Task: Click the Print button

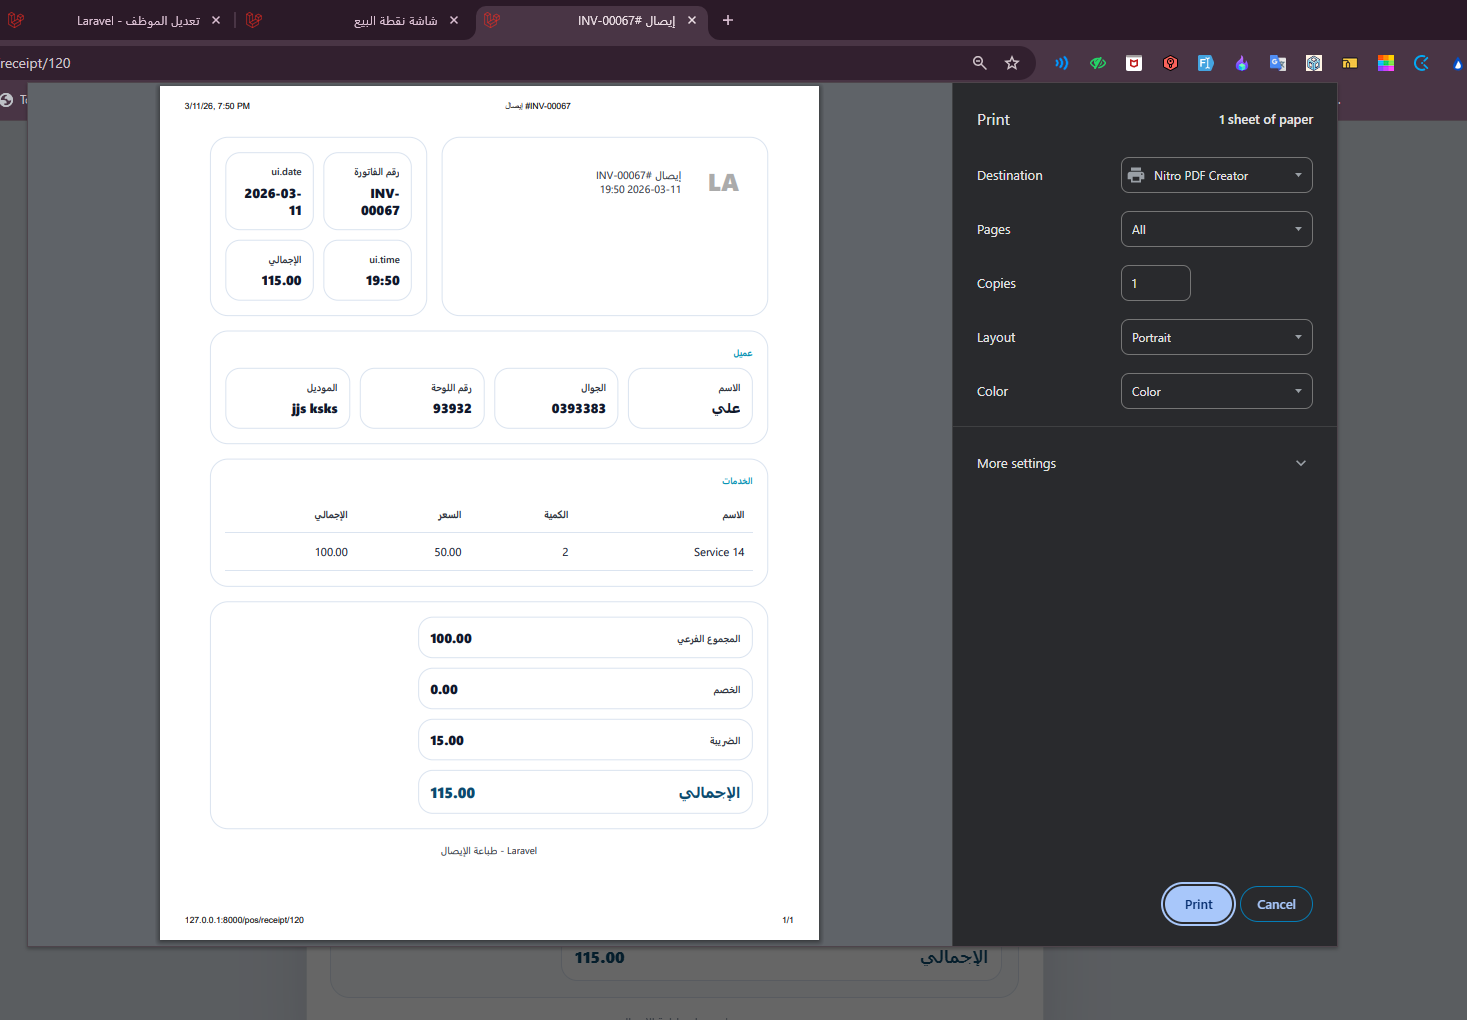Action: tap(1198, 904)
